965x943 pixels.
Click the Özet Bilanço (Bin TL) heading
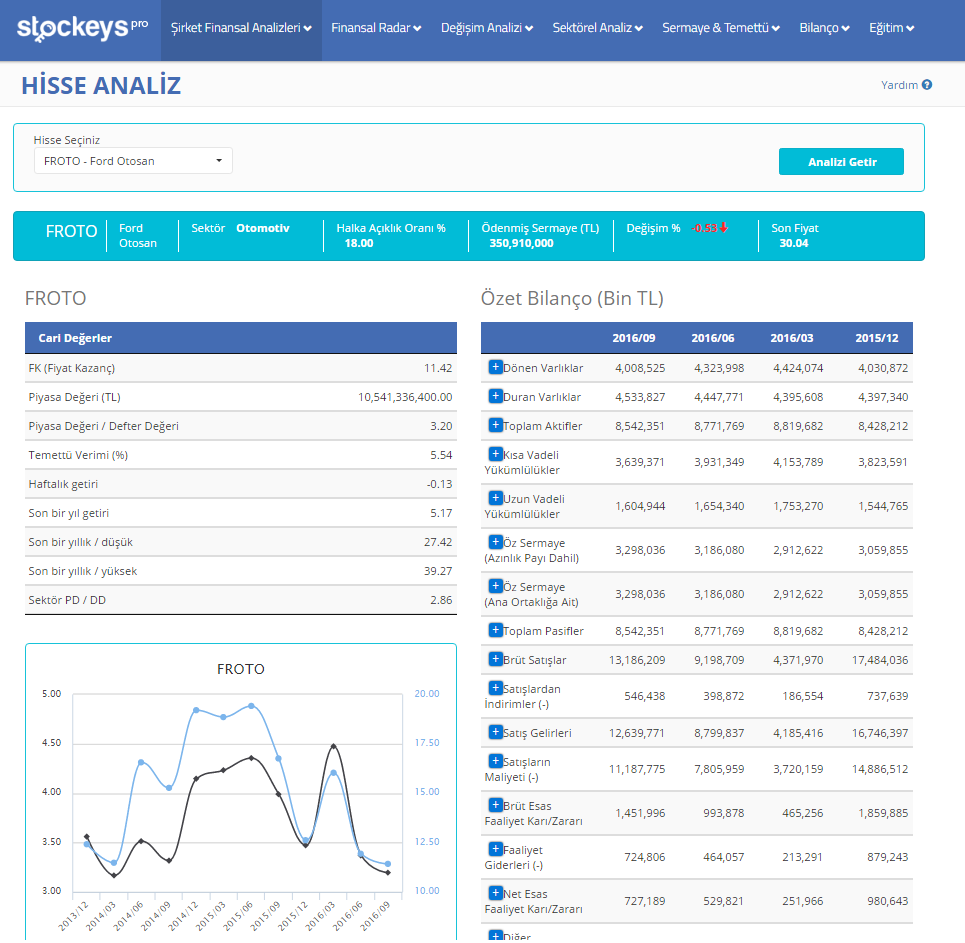click(x=572, y=299)
